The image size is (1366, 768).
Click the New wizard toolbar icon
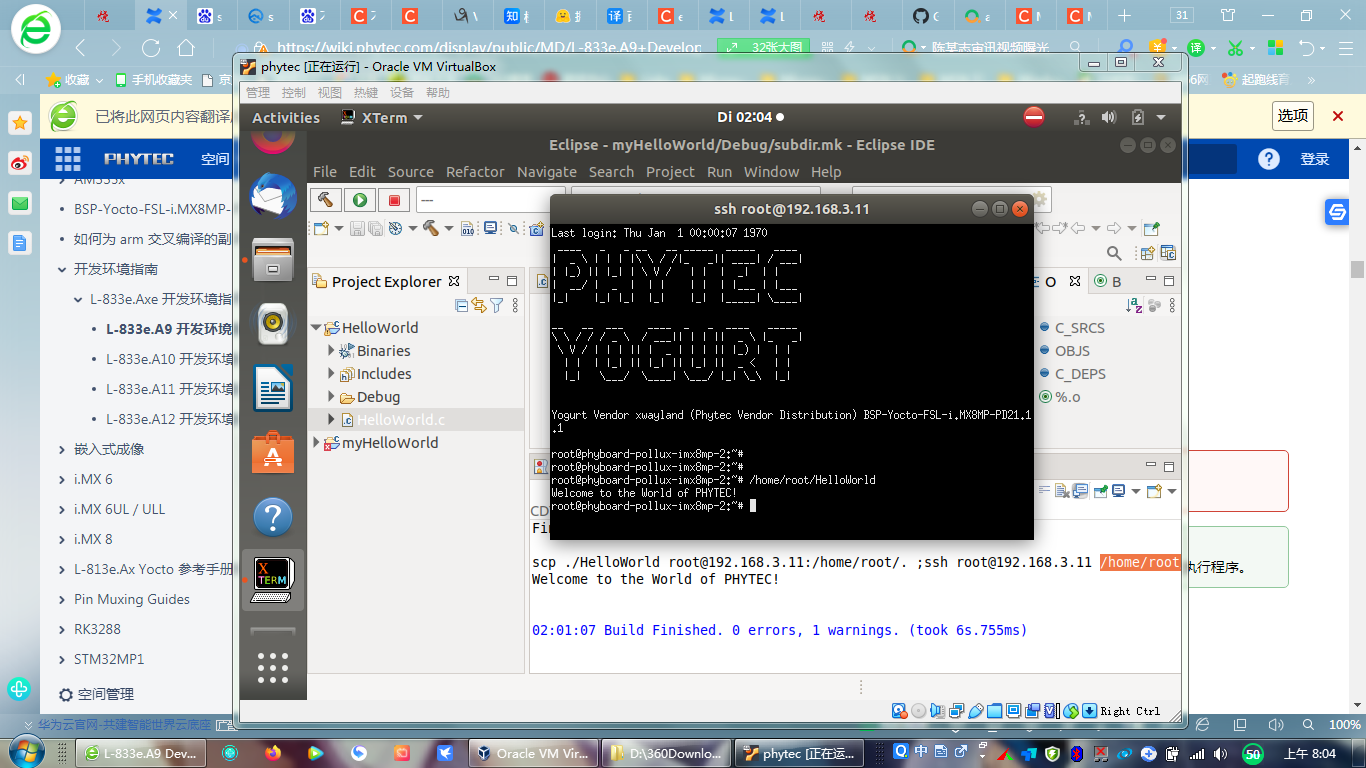(x=320, y=229)
